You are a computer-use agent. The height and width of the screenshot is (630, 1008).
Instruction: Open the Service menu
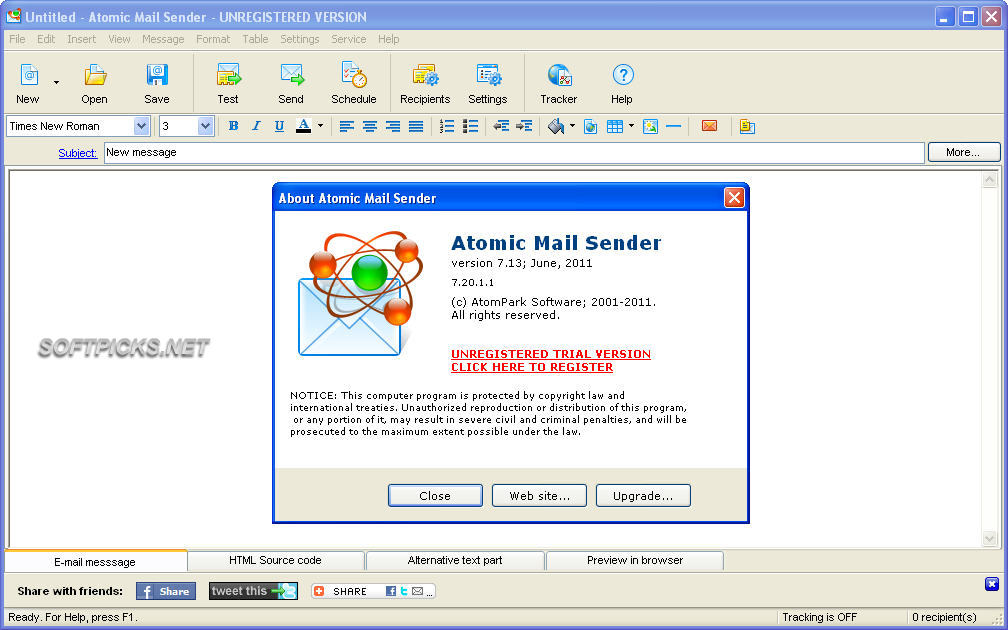[x=348, y=39]
